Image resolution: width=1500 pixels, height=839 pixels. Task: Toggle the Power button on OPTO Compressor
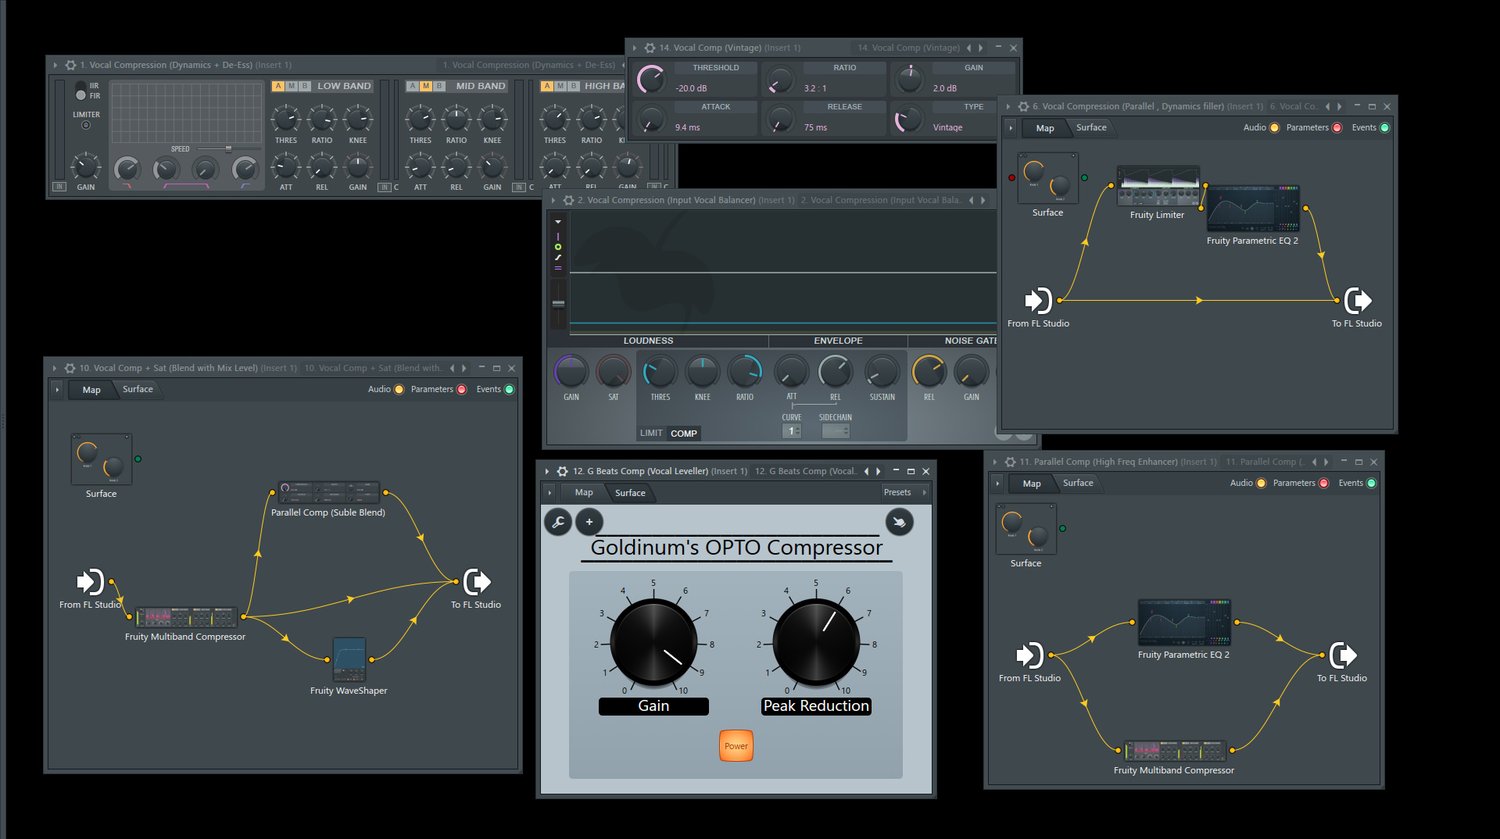pos(736,746)
